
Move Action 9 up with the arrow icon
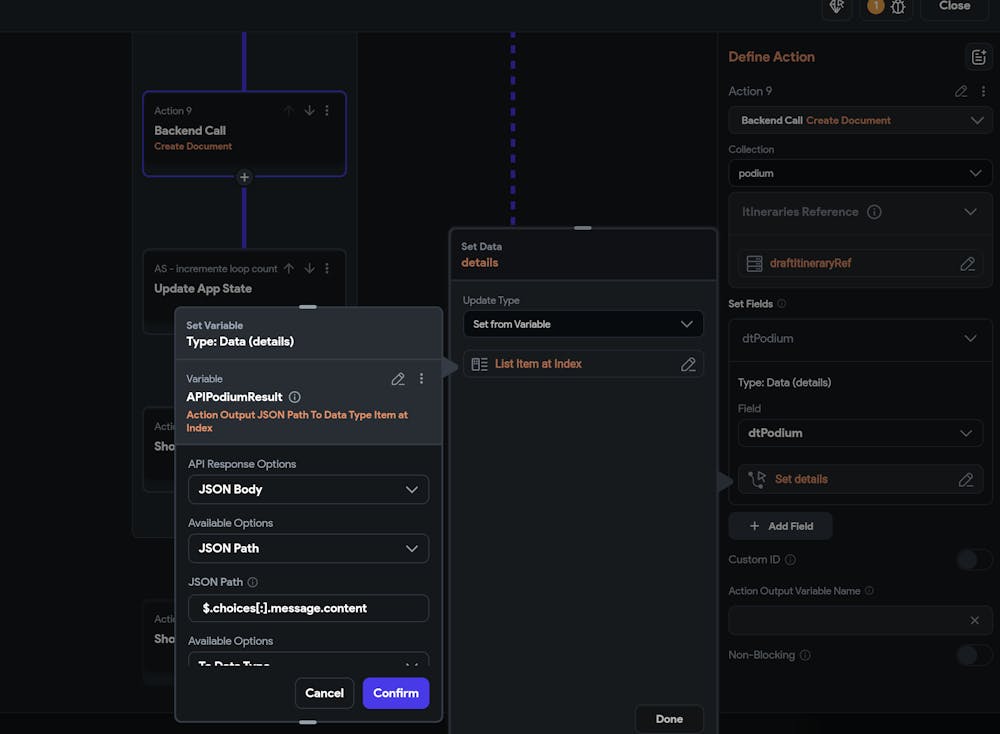tap(289, 110)
